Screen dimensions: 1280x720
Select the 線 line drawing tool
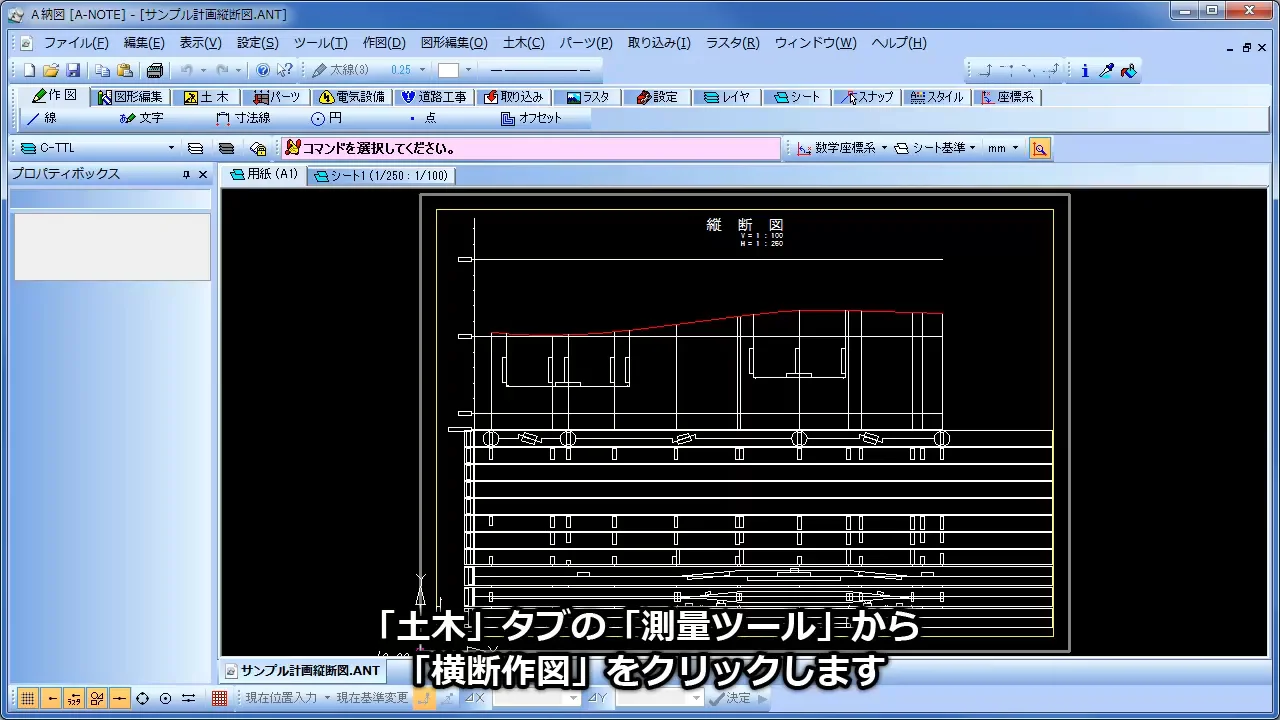(x=42, y=118)
